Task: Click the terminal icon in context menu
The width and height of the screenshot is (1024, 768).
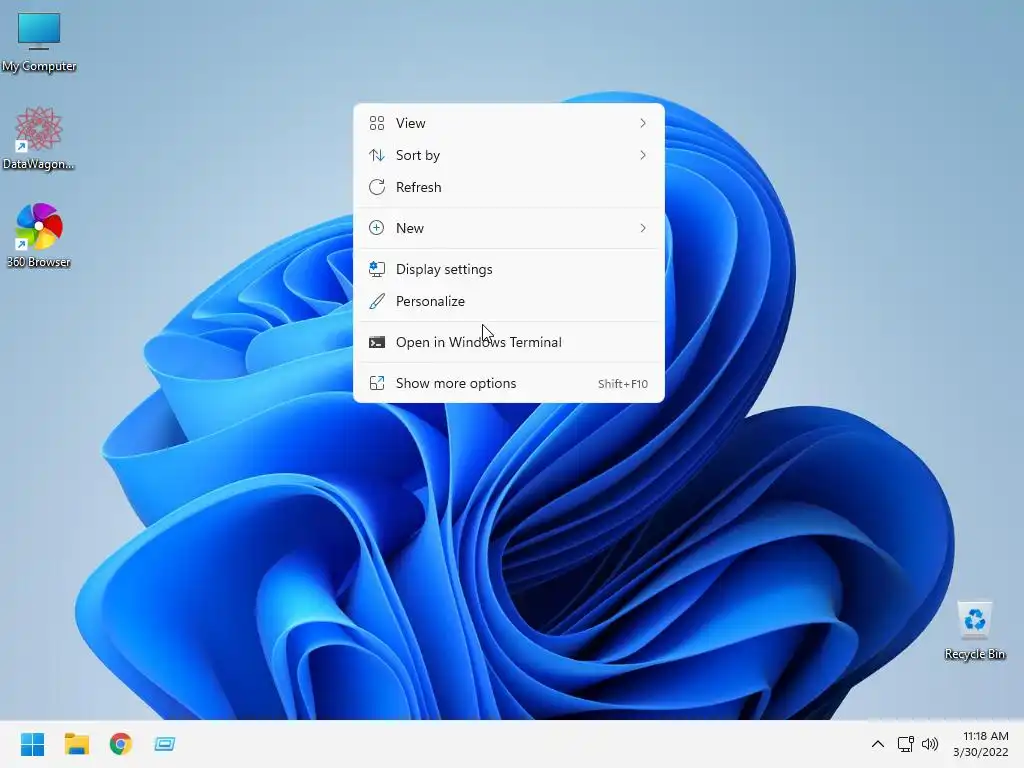Action: pos(377,342)
